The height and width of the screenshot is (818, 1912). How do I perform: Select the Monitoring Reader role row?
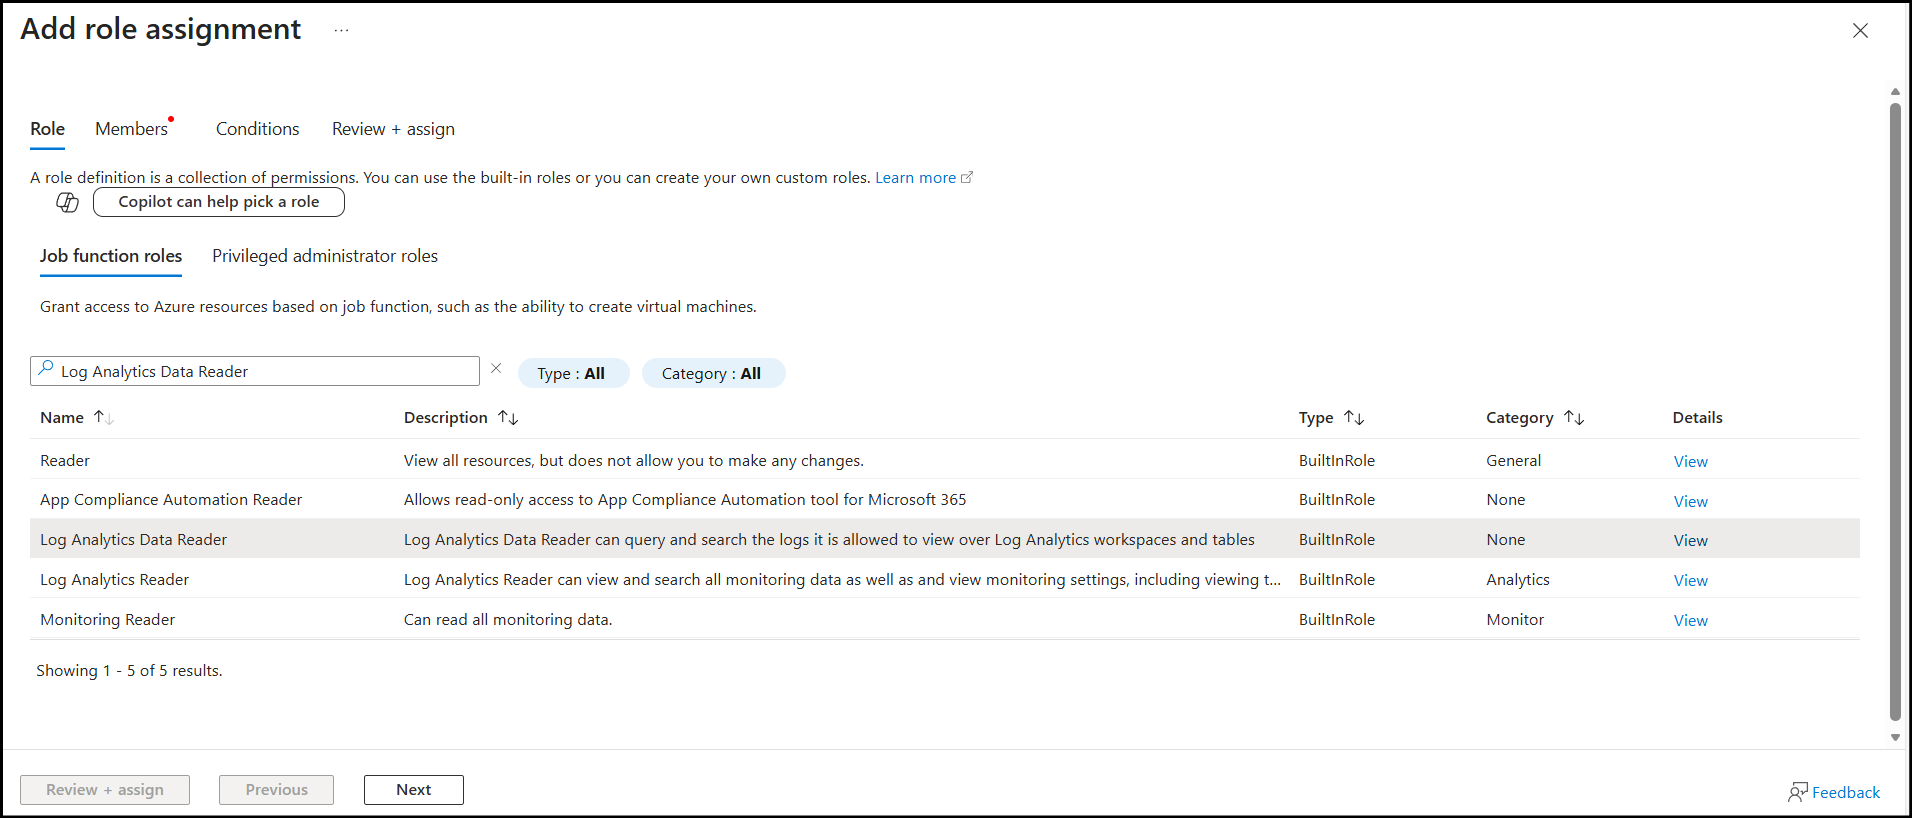[x=108, y=620]
